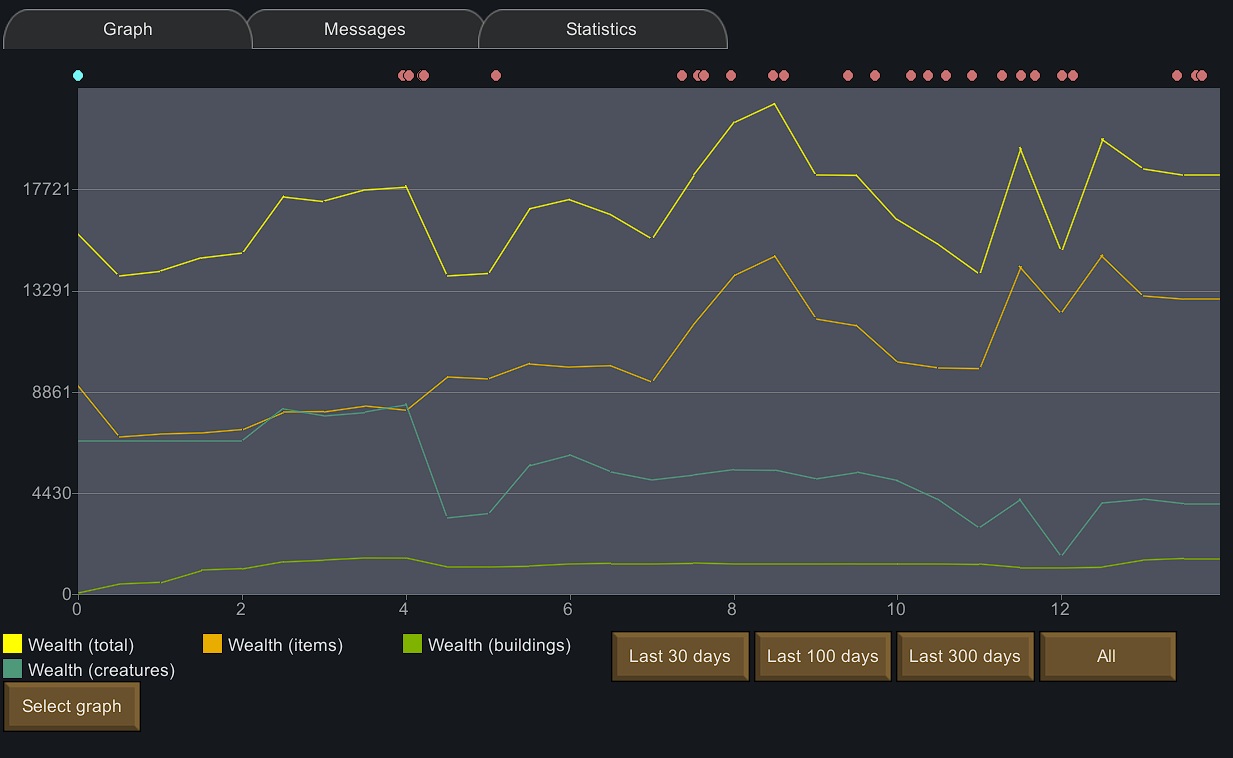Show the last 300 days
Screen dimensions: 1233x758
click(965, 656)
